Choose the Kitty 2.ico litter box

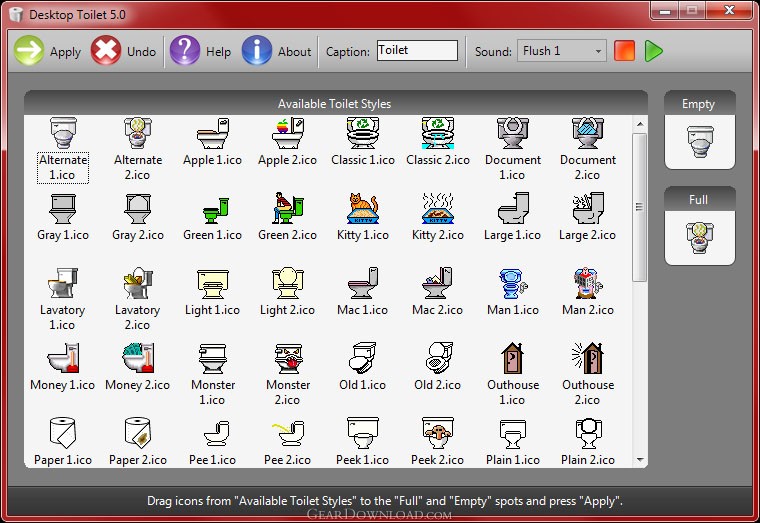coord(438,208)
